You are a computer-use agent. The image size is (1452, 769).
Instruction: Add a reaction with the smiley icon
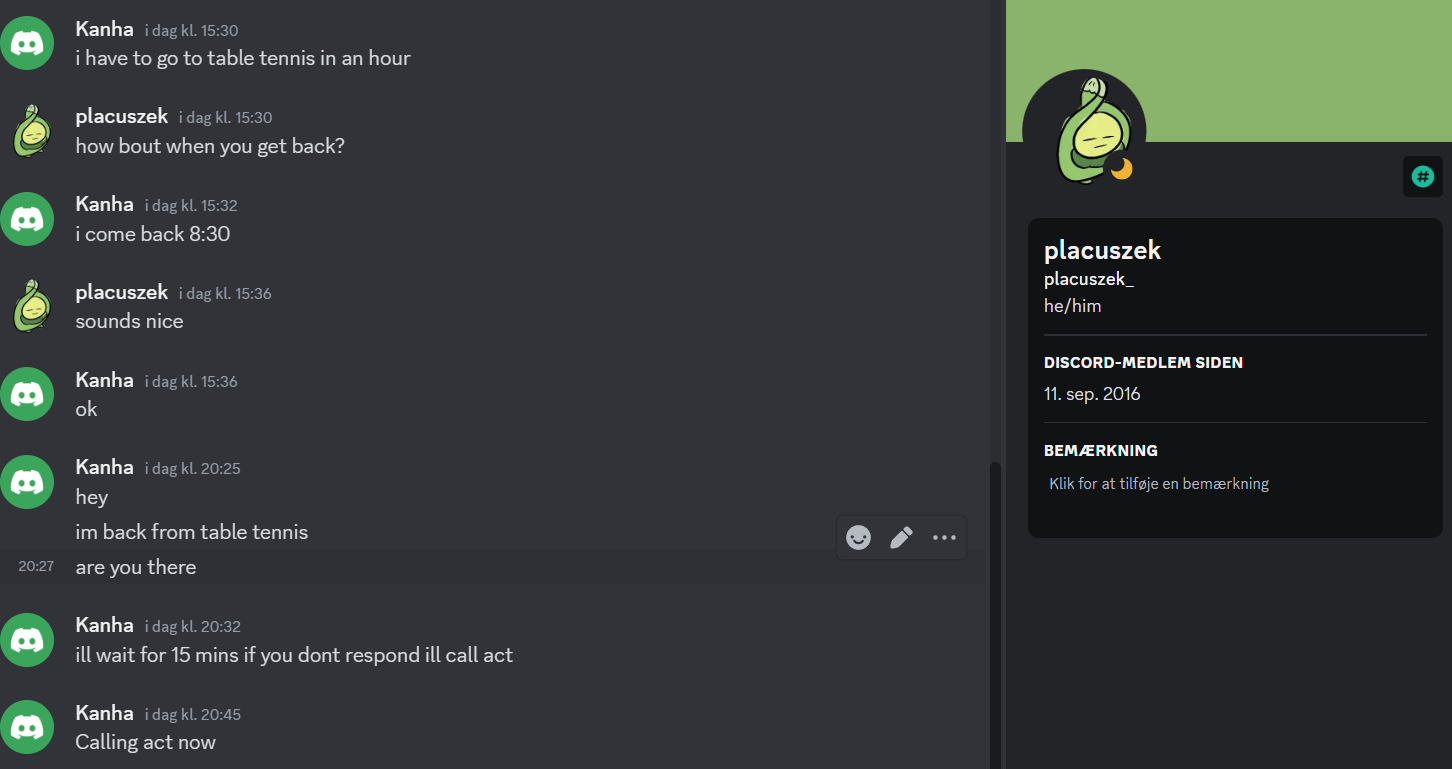pos(858,538)
